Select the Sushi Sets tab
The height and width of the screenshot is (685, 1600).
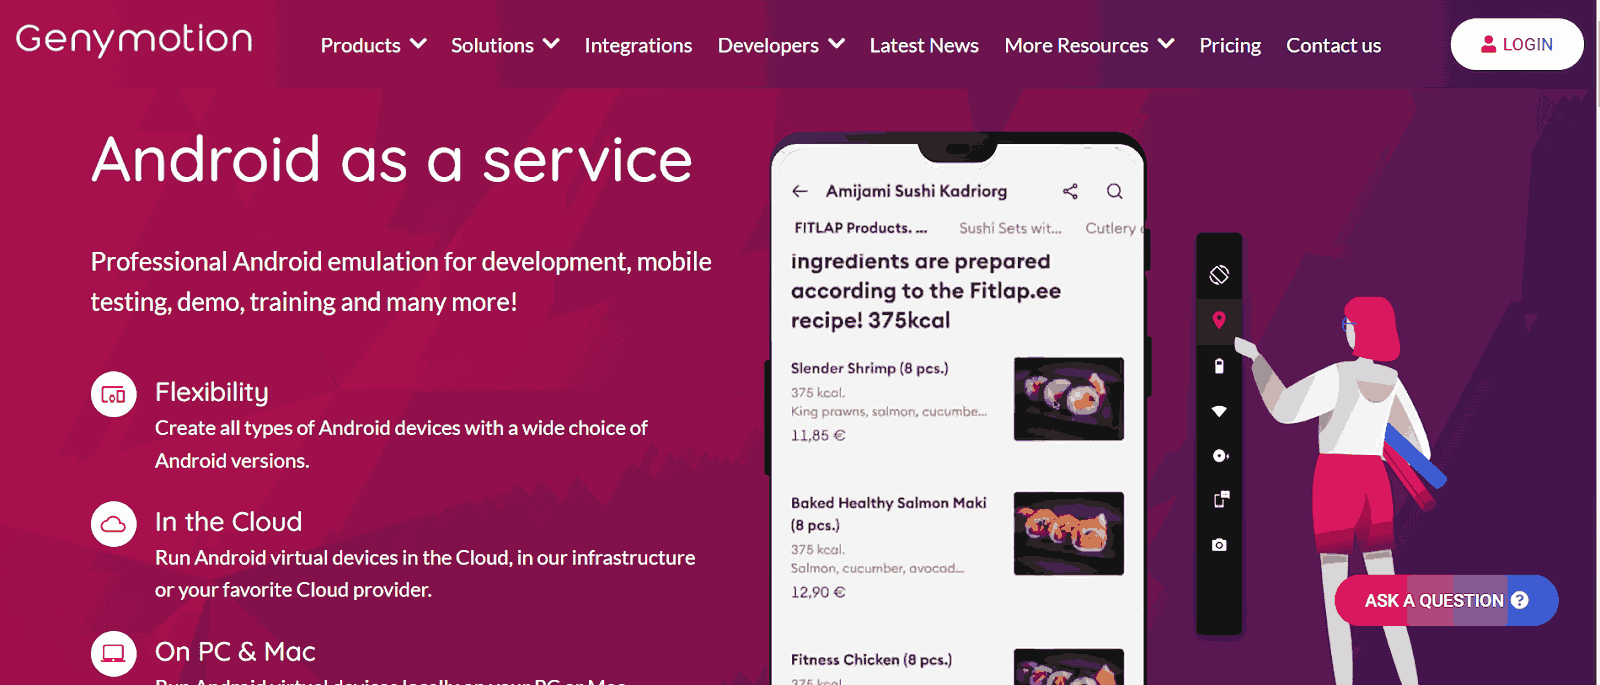point(1010,228)
